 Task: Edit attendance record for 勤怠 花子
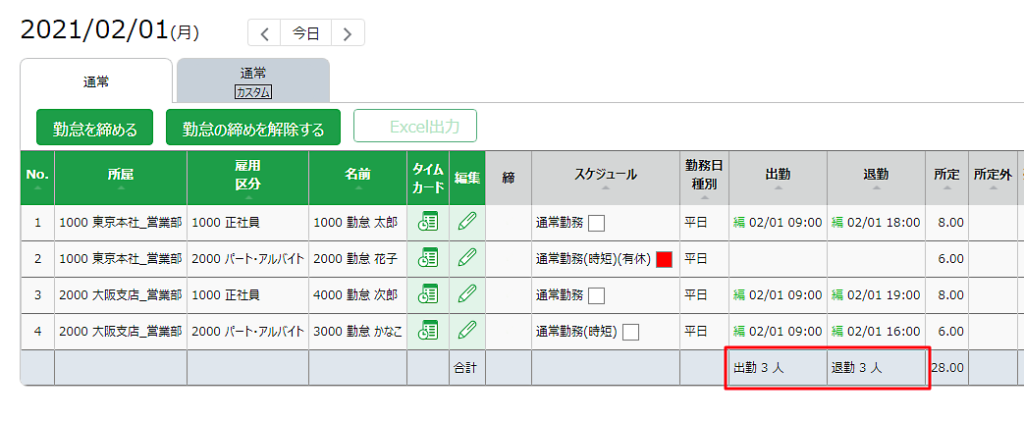coord(467,258)
